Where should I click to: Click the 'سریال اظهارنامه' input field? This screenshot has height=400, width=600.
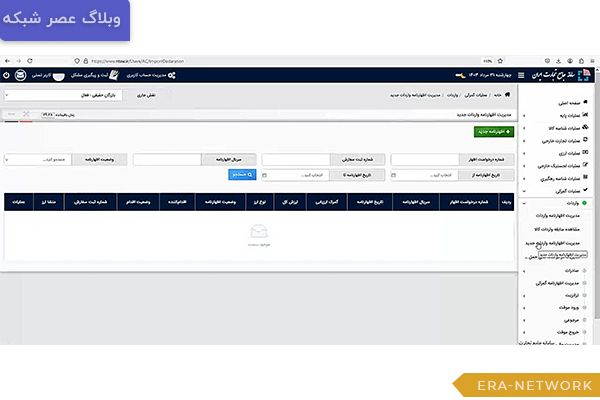click(166, 158)
